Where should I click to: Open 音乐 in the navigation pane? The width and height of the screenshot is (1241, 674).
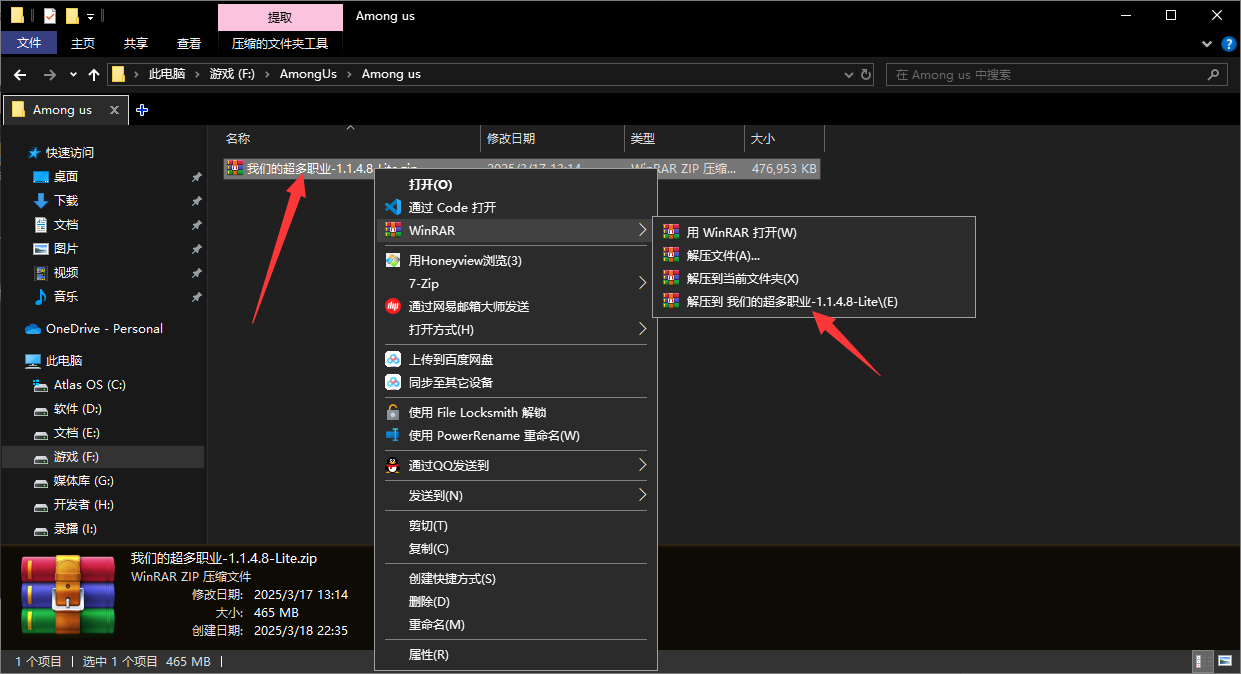point(66,296)
